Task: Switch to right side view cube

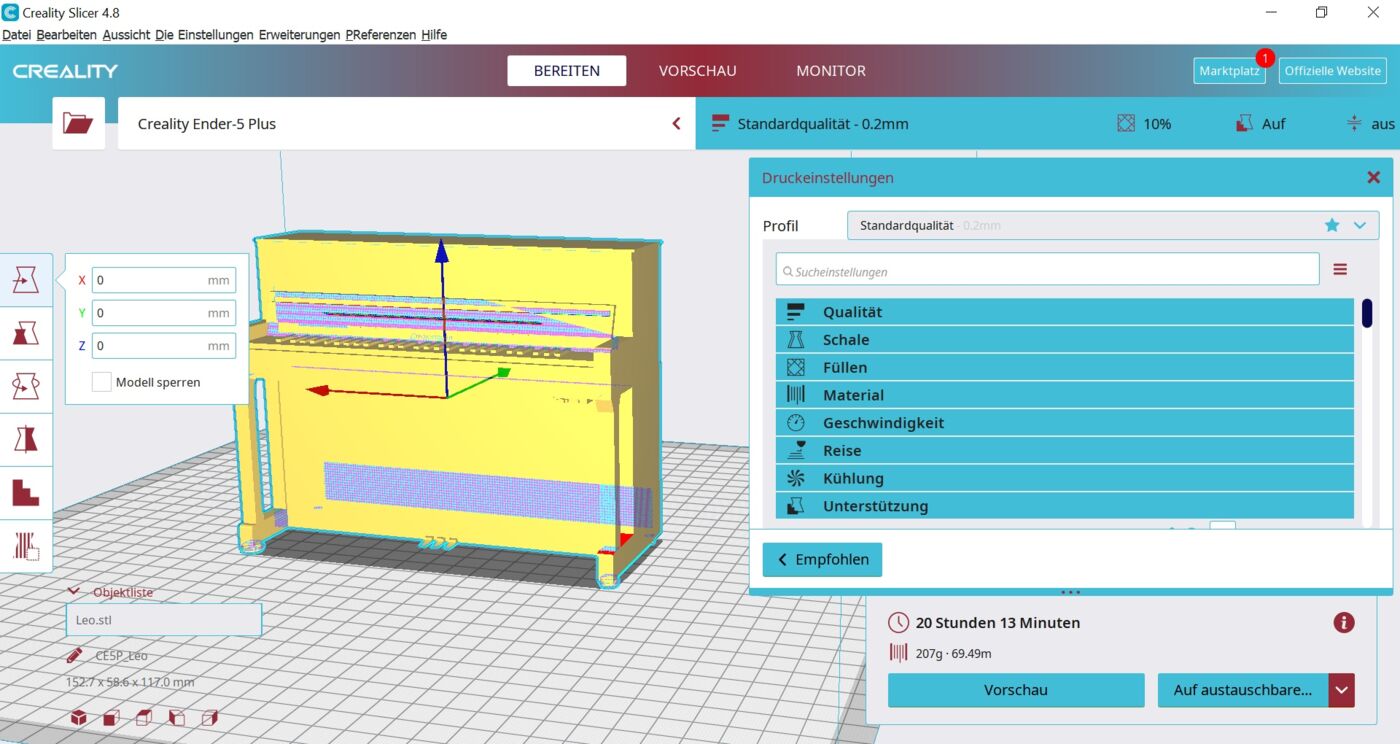Action: 210,717
